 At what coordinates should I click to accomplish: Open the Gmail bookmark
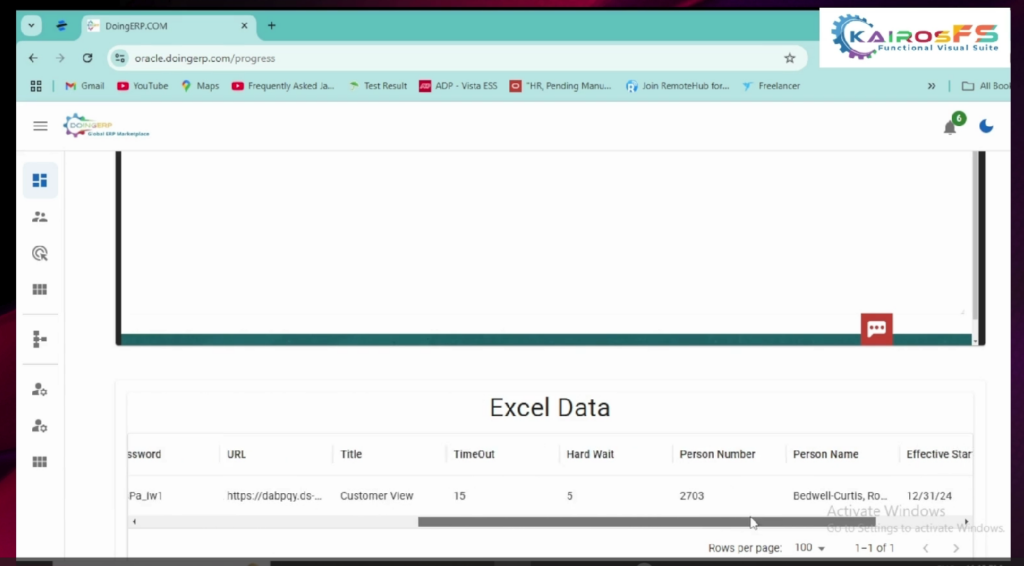click(x=84, y=86)
